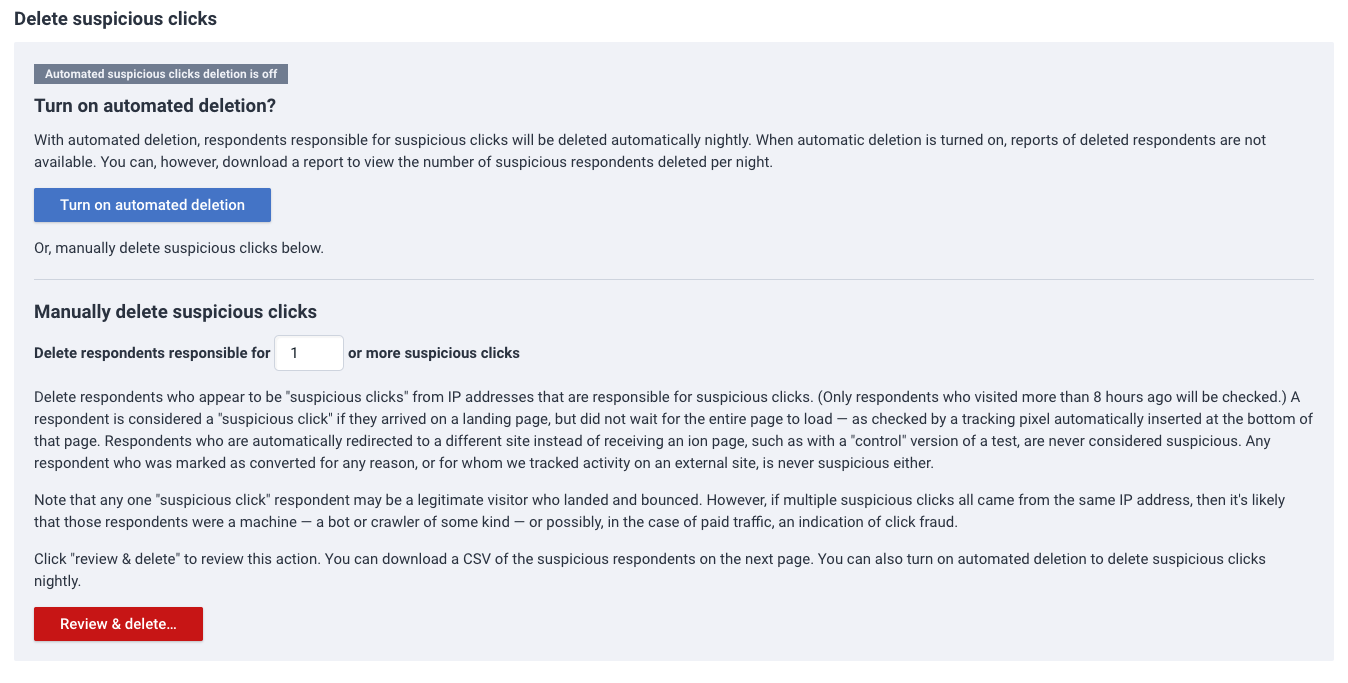1348x683 pixels.
Task: Click the 'Delete suspicious clicks' page title
Action: point(115,19)
